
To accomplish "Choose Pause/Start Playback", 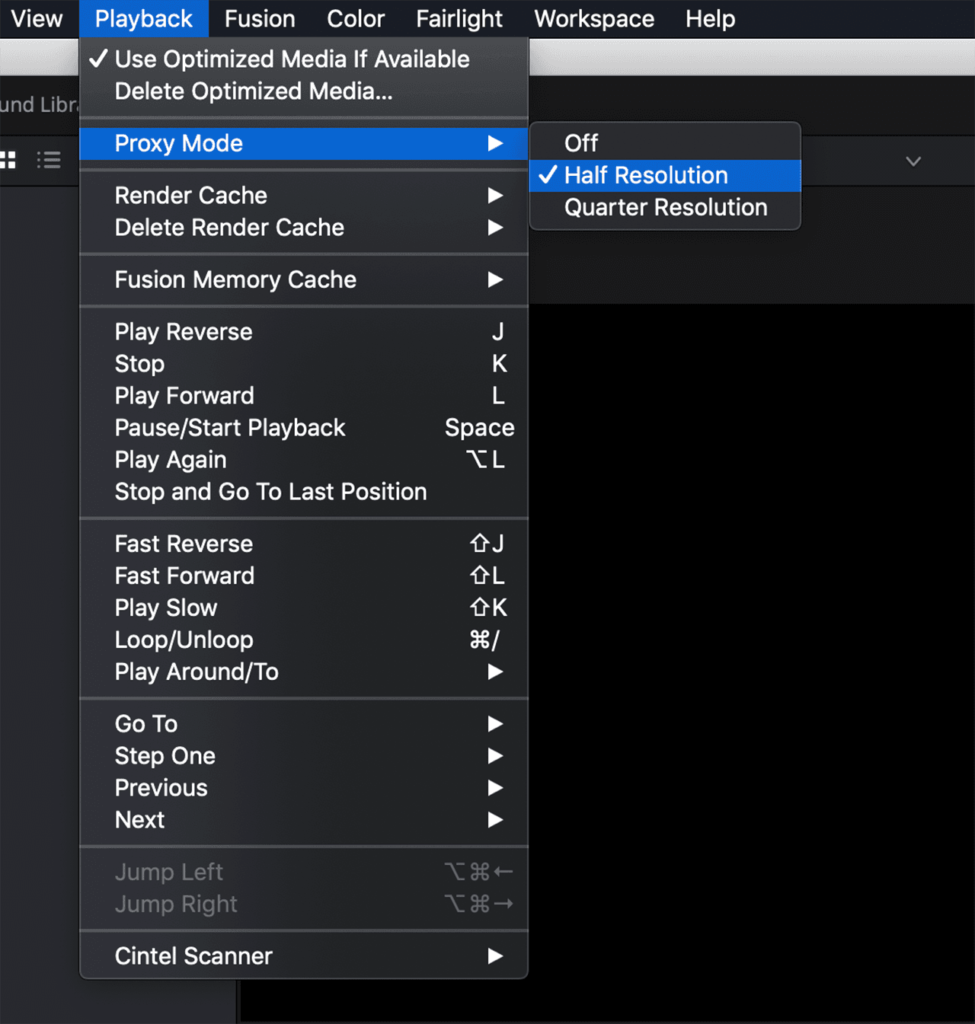I will pos(304,428).
